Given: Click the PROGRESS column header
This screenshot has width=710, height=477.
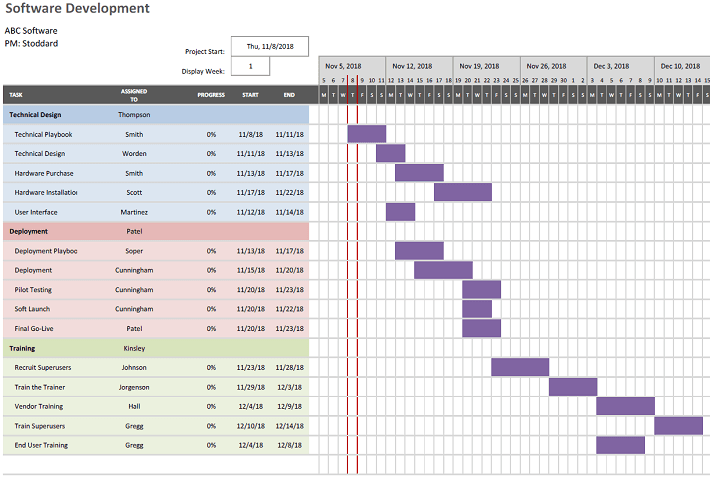Looking at the screenshot, I should click(x=211, y=95).
